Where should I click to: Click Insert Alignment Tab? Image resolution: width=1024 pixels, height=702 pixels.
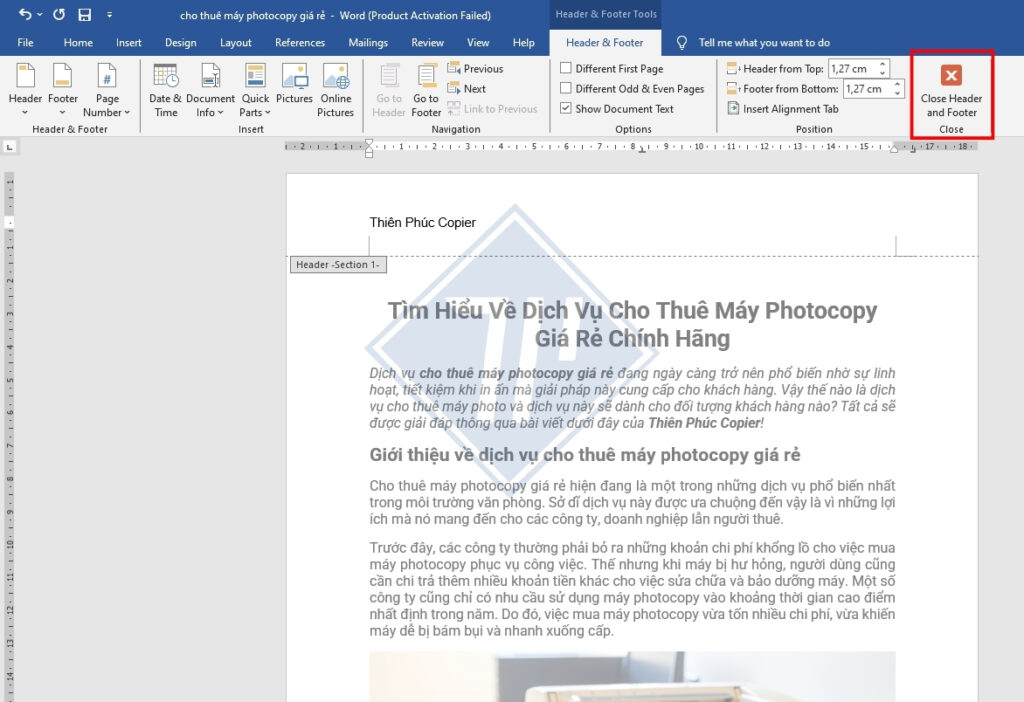point(782,109)
